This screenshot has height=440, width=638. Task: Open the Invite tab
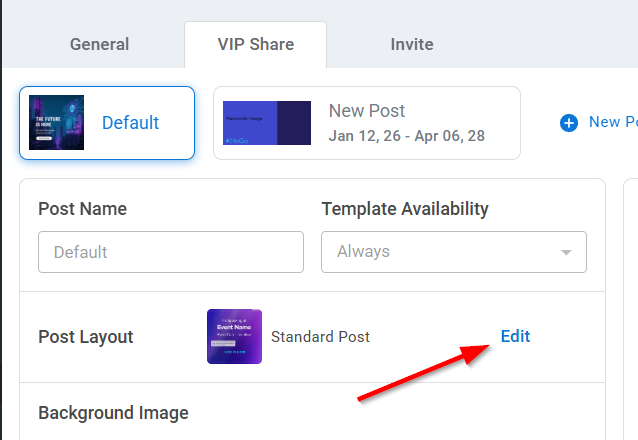412,44
